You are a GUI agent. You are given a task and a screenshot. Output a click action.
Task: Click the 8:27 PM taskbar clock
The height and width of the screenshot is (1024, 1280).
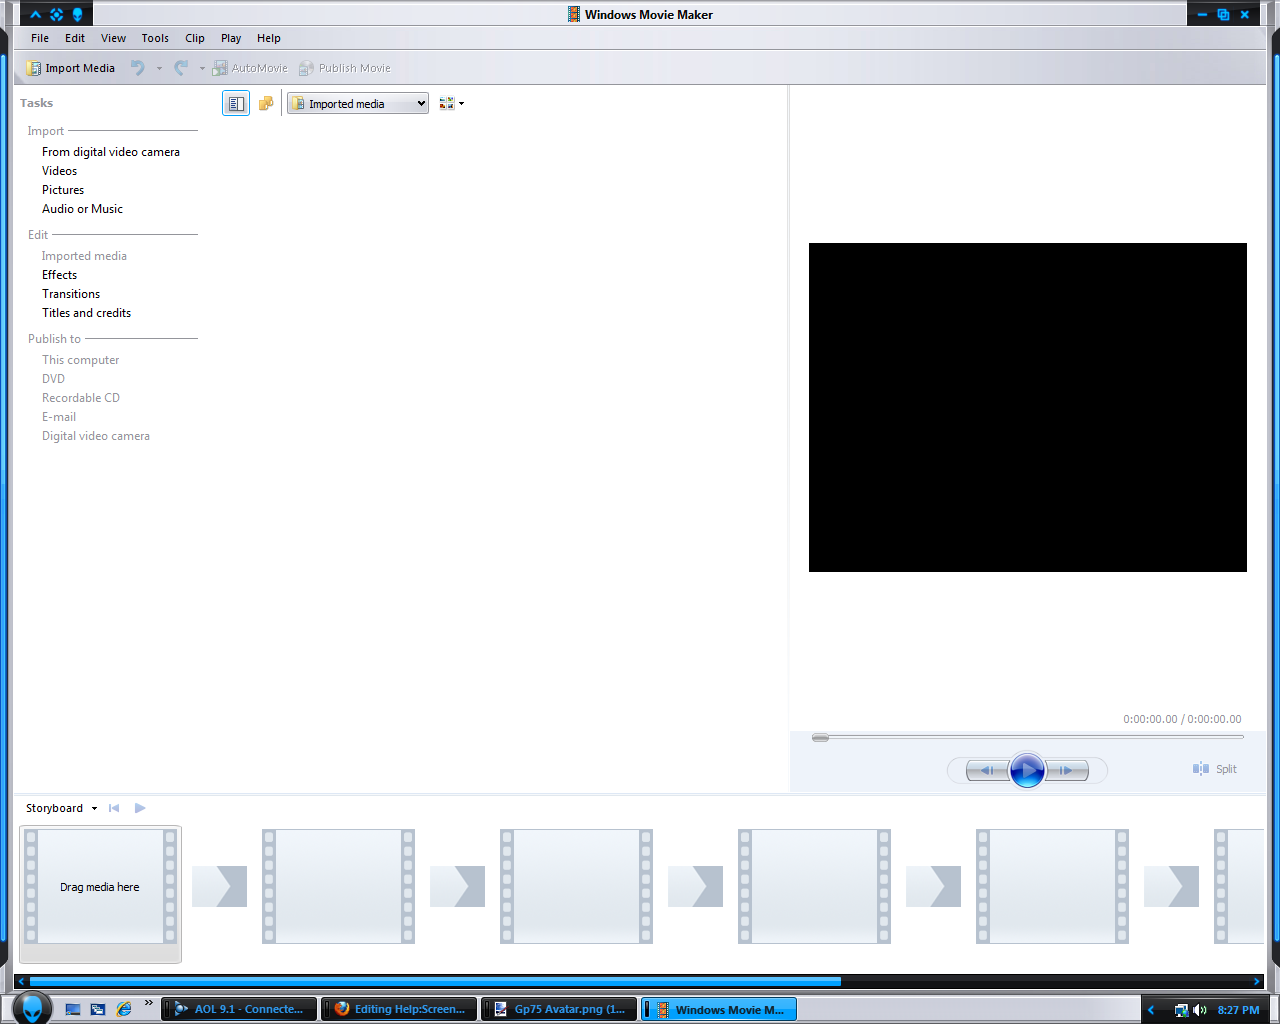tap(1238, 1010)
